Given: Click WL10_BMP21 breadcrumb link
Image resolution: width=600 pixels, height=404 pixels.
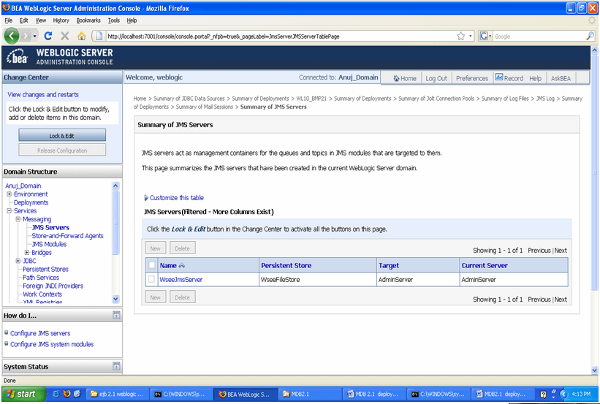Looking at the screenshot, I should point(311,98).
